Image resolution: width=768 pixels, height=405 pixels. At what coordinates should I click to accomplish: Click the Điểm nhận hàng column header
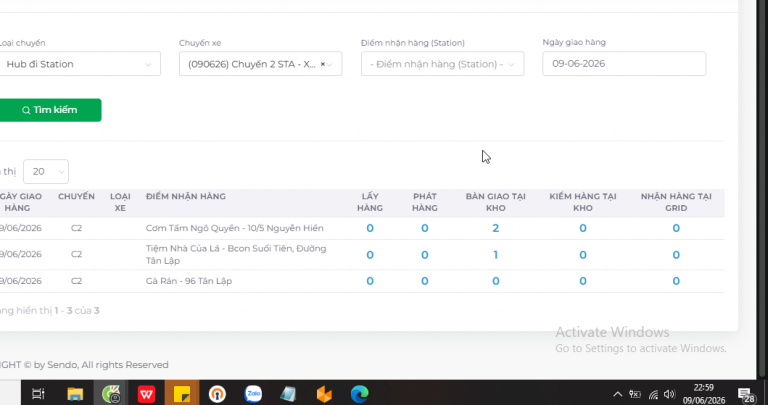pos(186,196)
